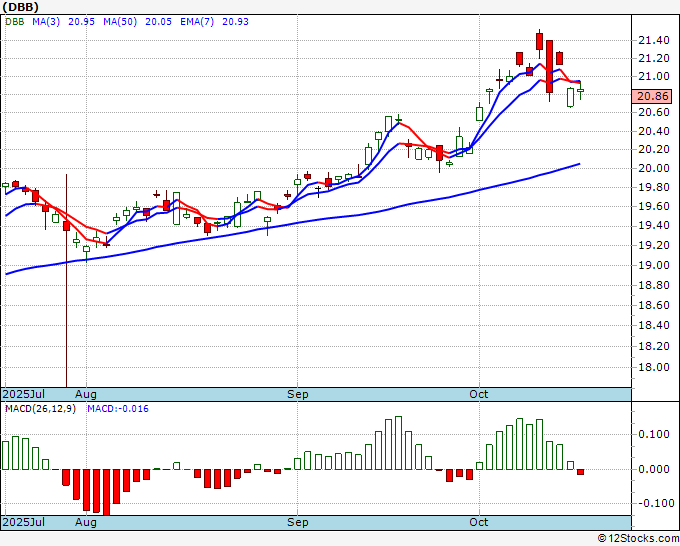Click the 18.60 price axis label
The image size is (680, 546).
point(654,305)
